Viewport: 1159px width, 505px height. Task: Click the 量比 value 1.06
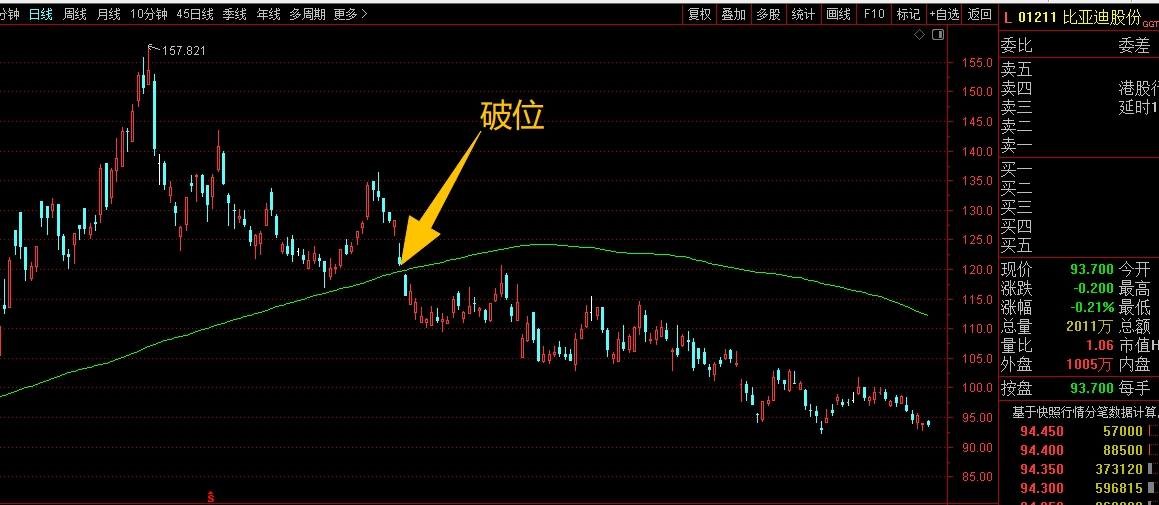pos(1098,345)
